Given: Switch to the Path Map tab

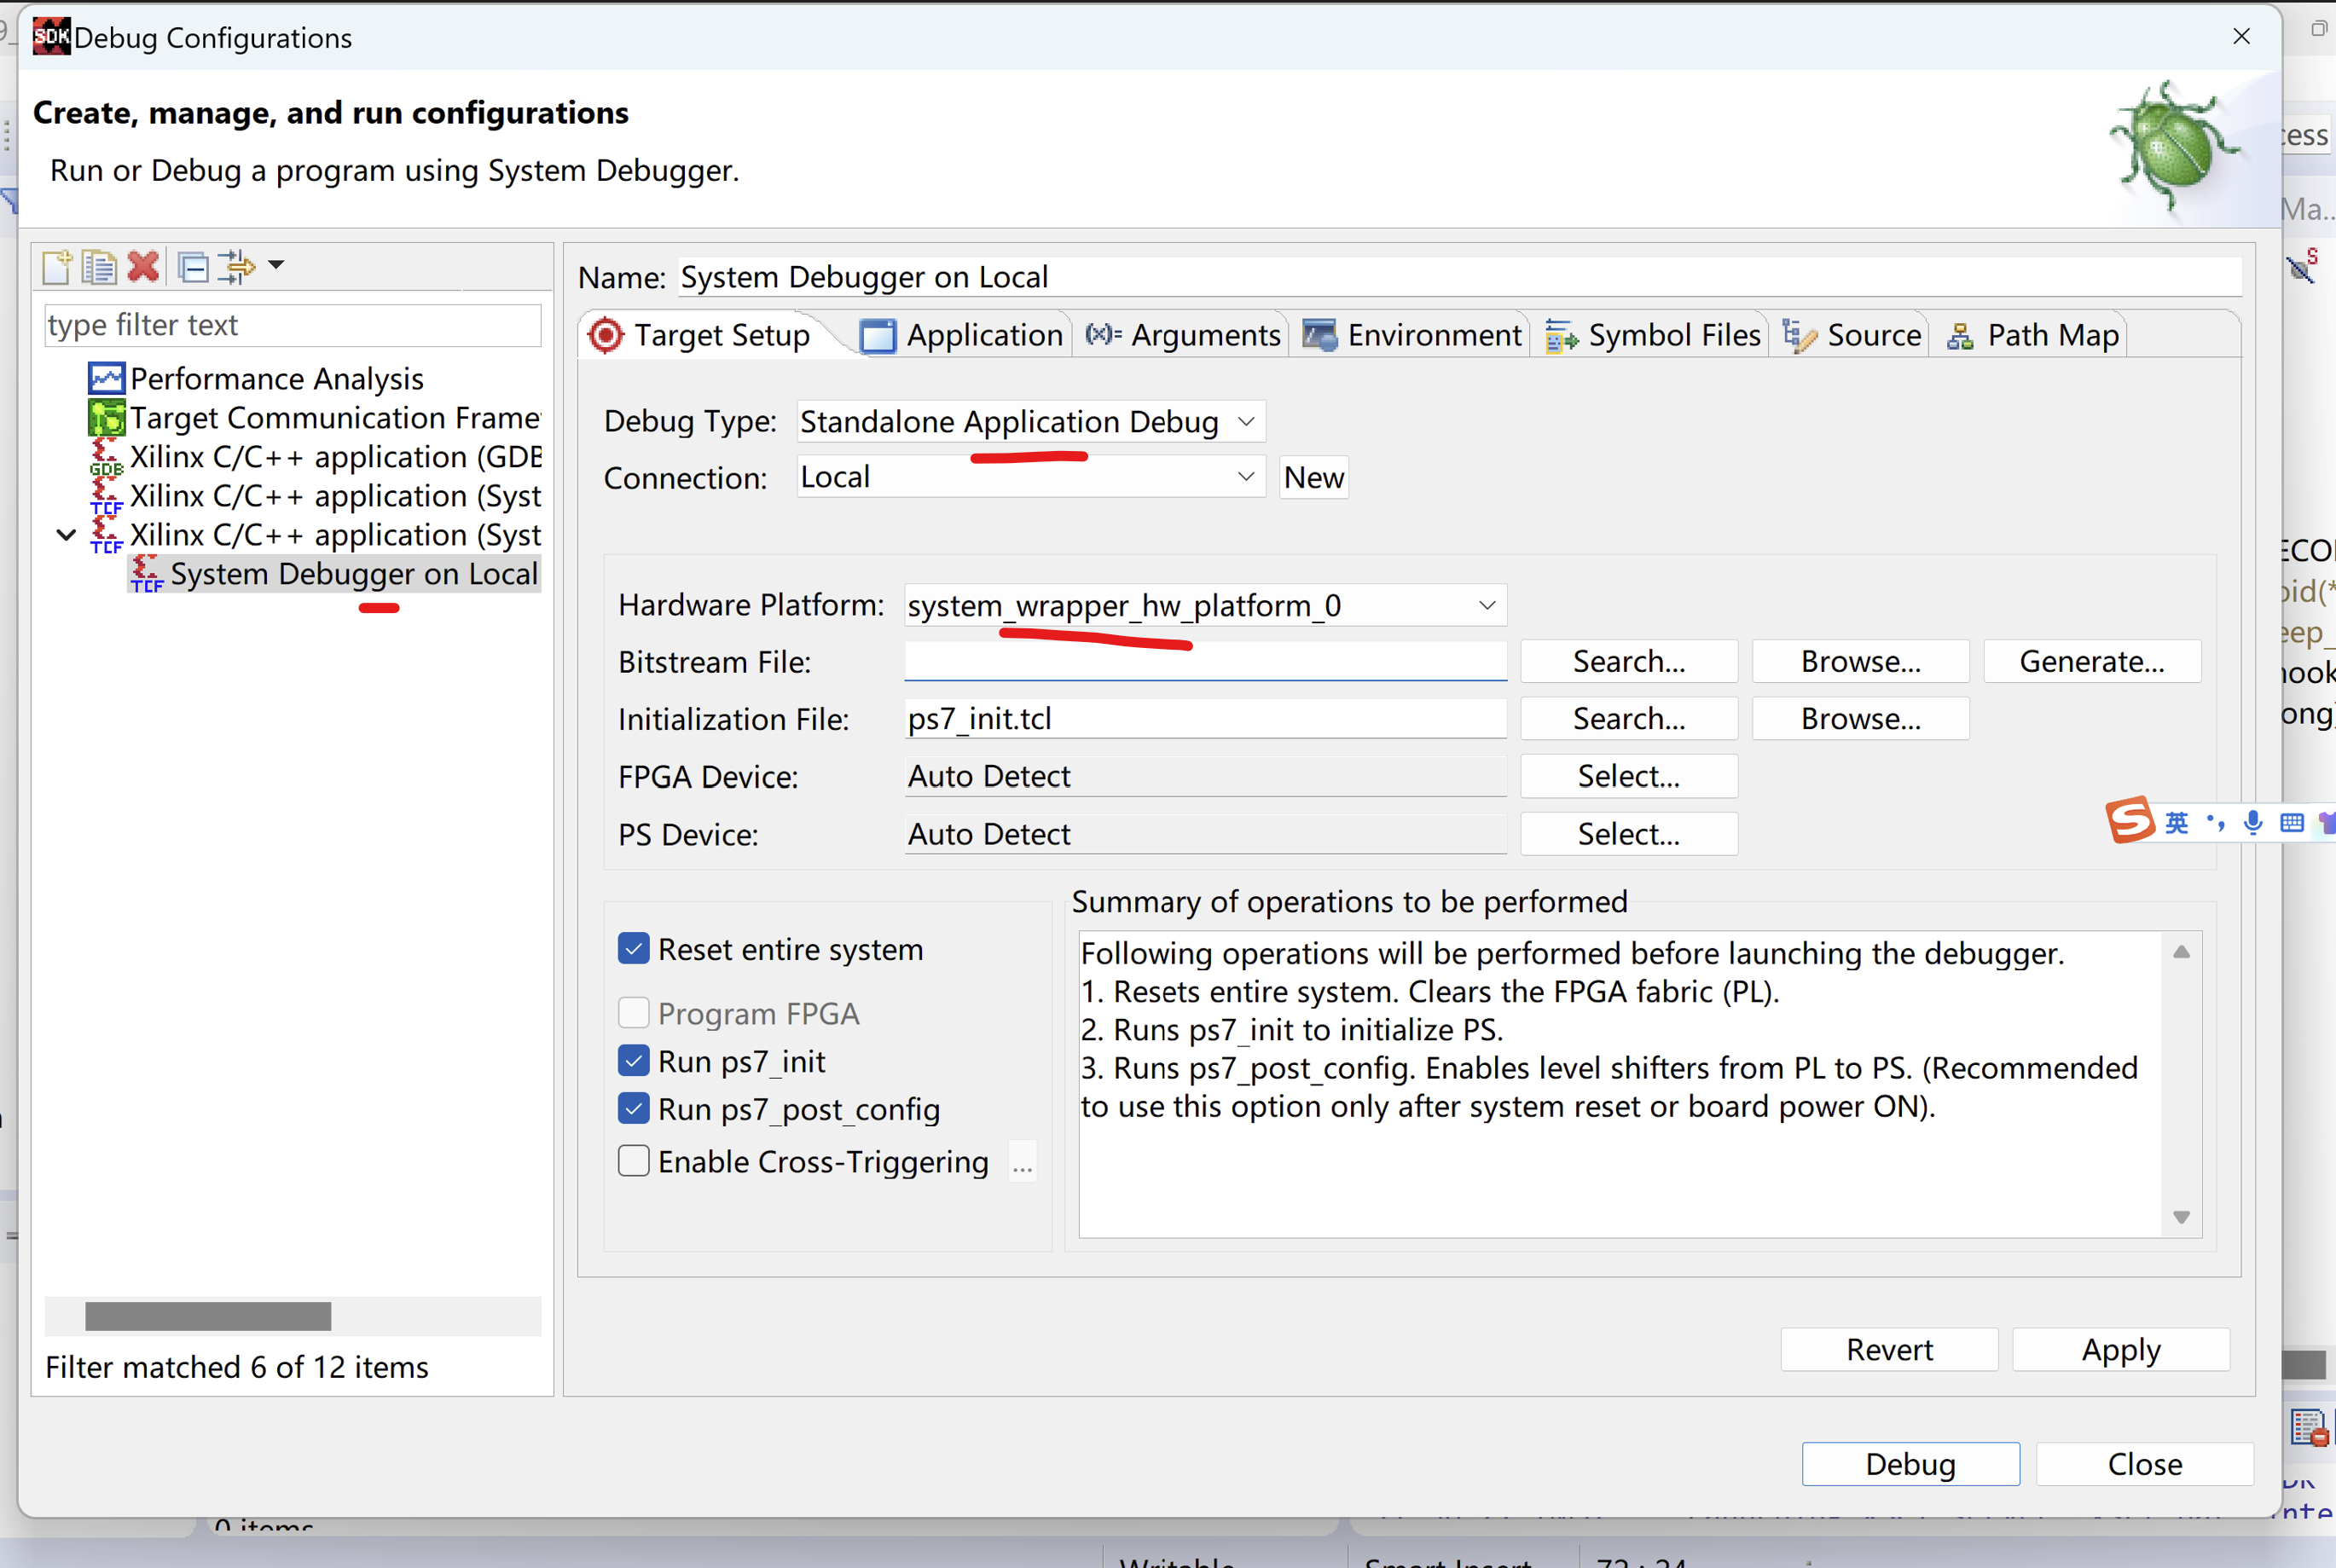Looking at the screenshot, I should tap(2034, 335).
